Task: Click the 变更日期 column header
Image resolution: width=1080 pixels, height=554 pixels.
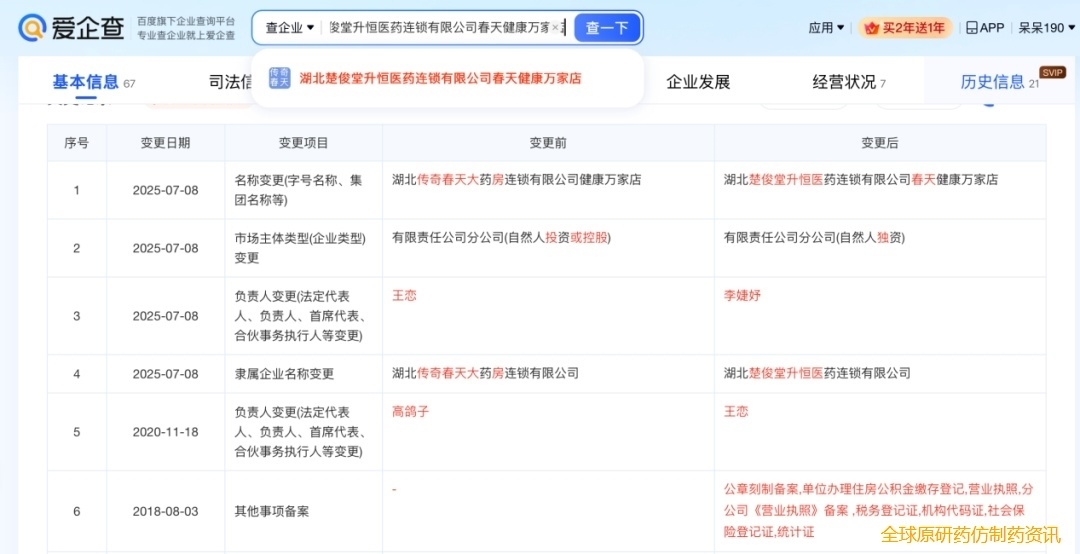Action: pos(165,143)
